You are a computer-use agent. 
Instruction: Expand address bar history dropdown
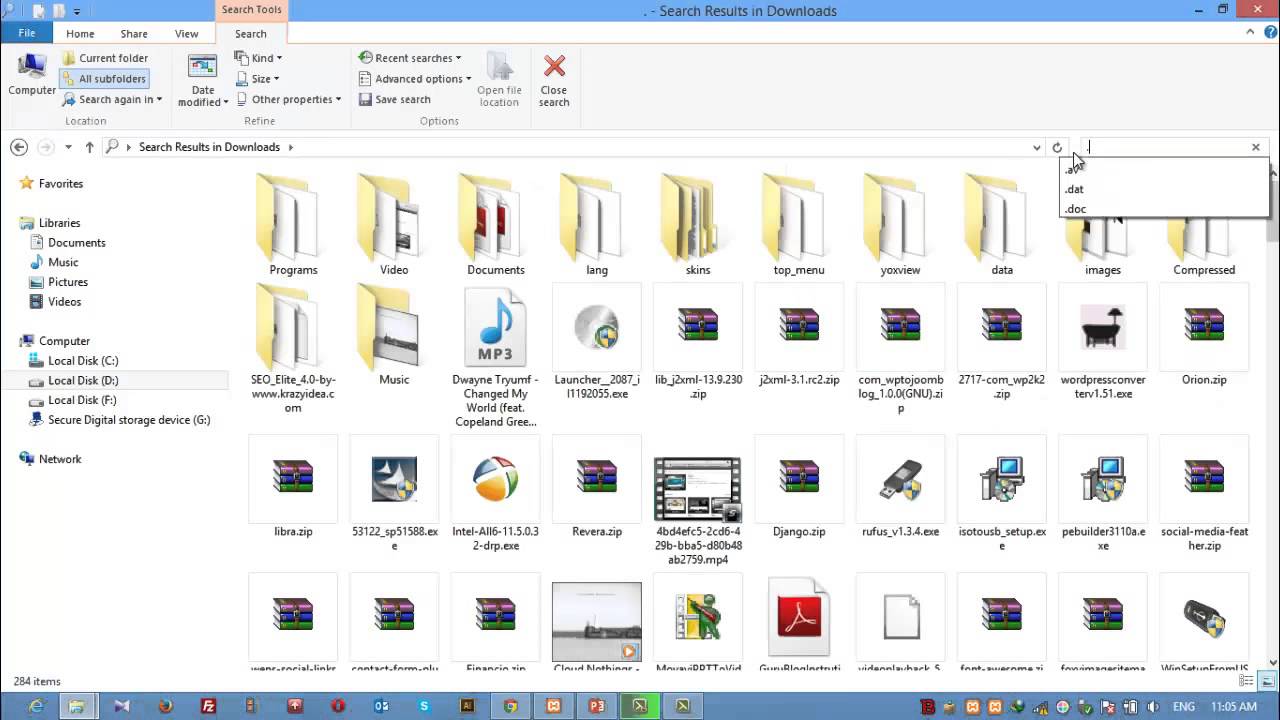1036,147
